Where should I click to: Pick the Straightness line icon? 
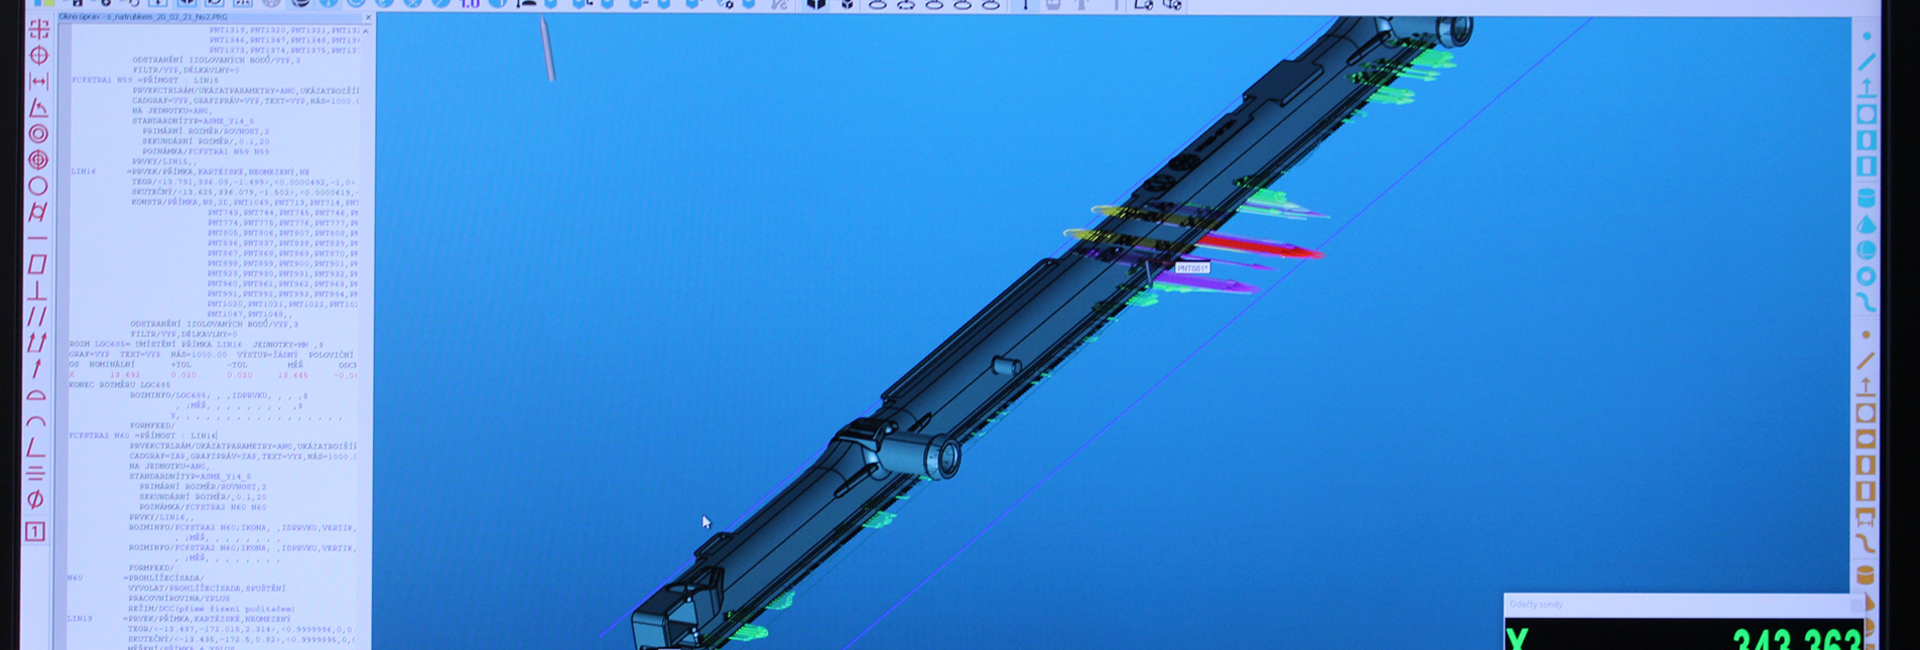38,238
